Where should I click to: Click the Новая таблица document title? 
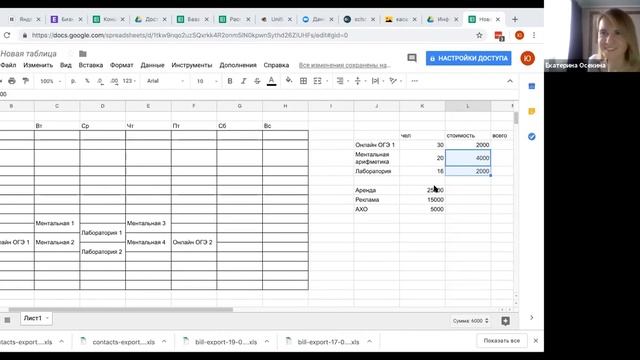(x=29, y=53)
